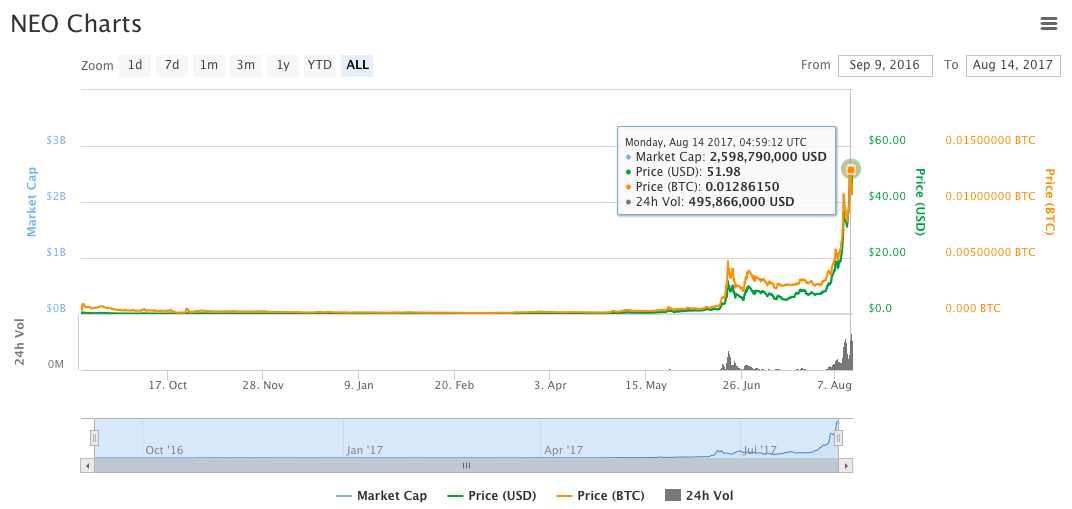This screenshot has width=1072, height=509.
Task: Click the $40.00 USD axis label
Action: [887, 196]
